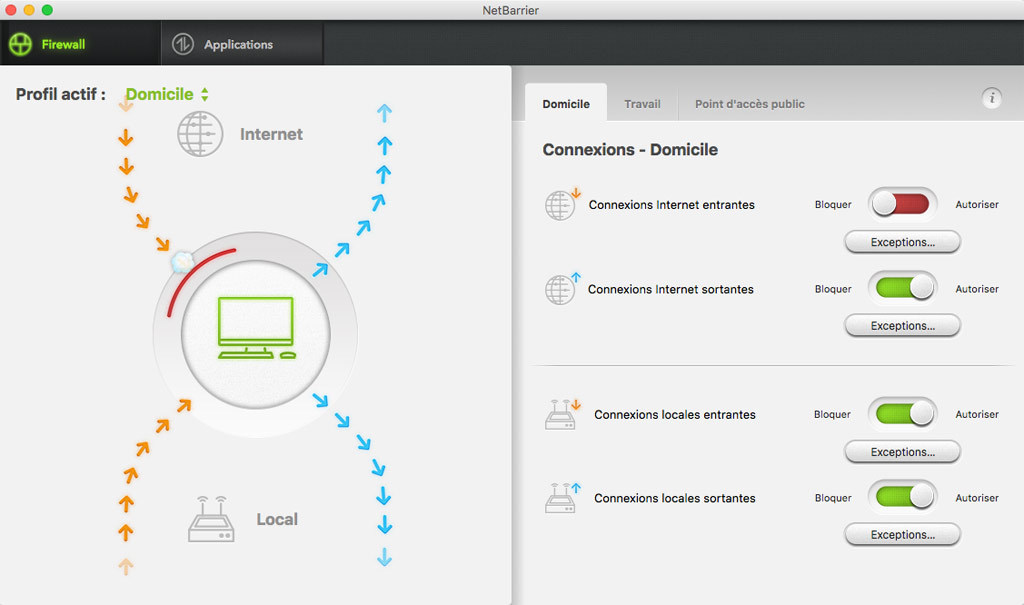Click the outgoing local router icon
The width and height of the screenshot is (1024, 605).
pyautogui.click(x=562, y=498)
